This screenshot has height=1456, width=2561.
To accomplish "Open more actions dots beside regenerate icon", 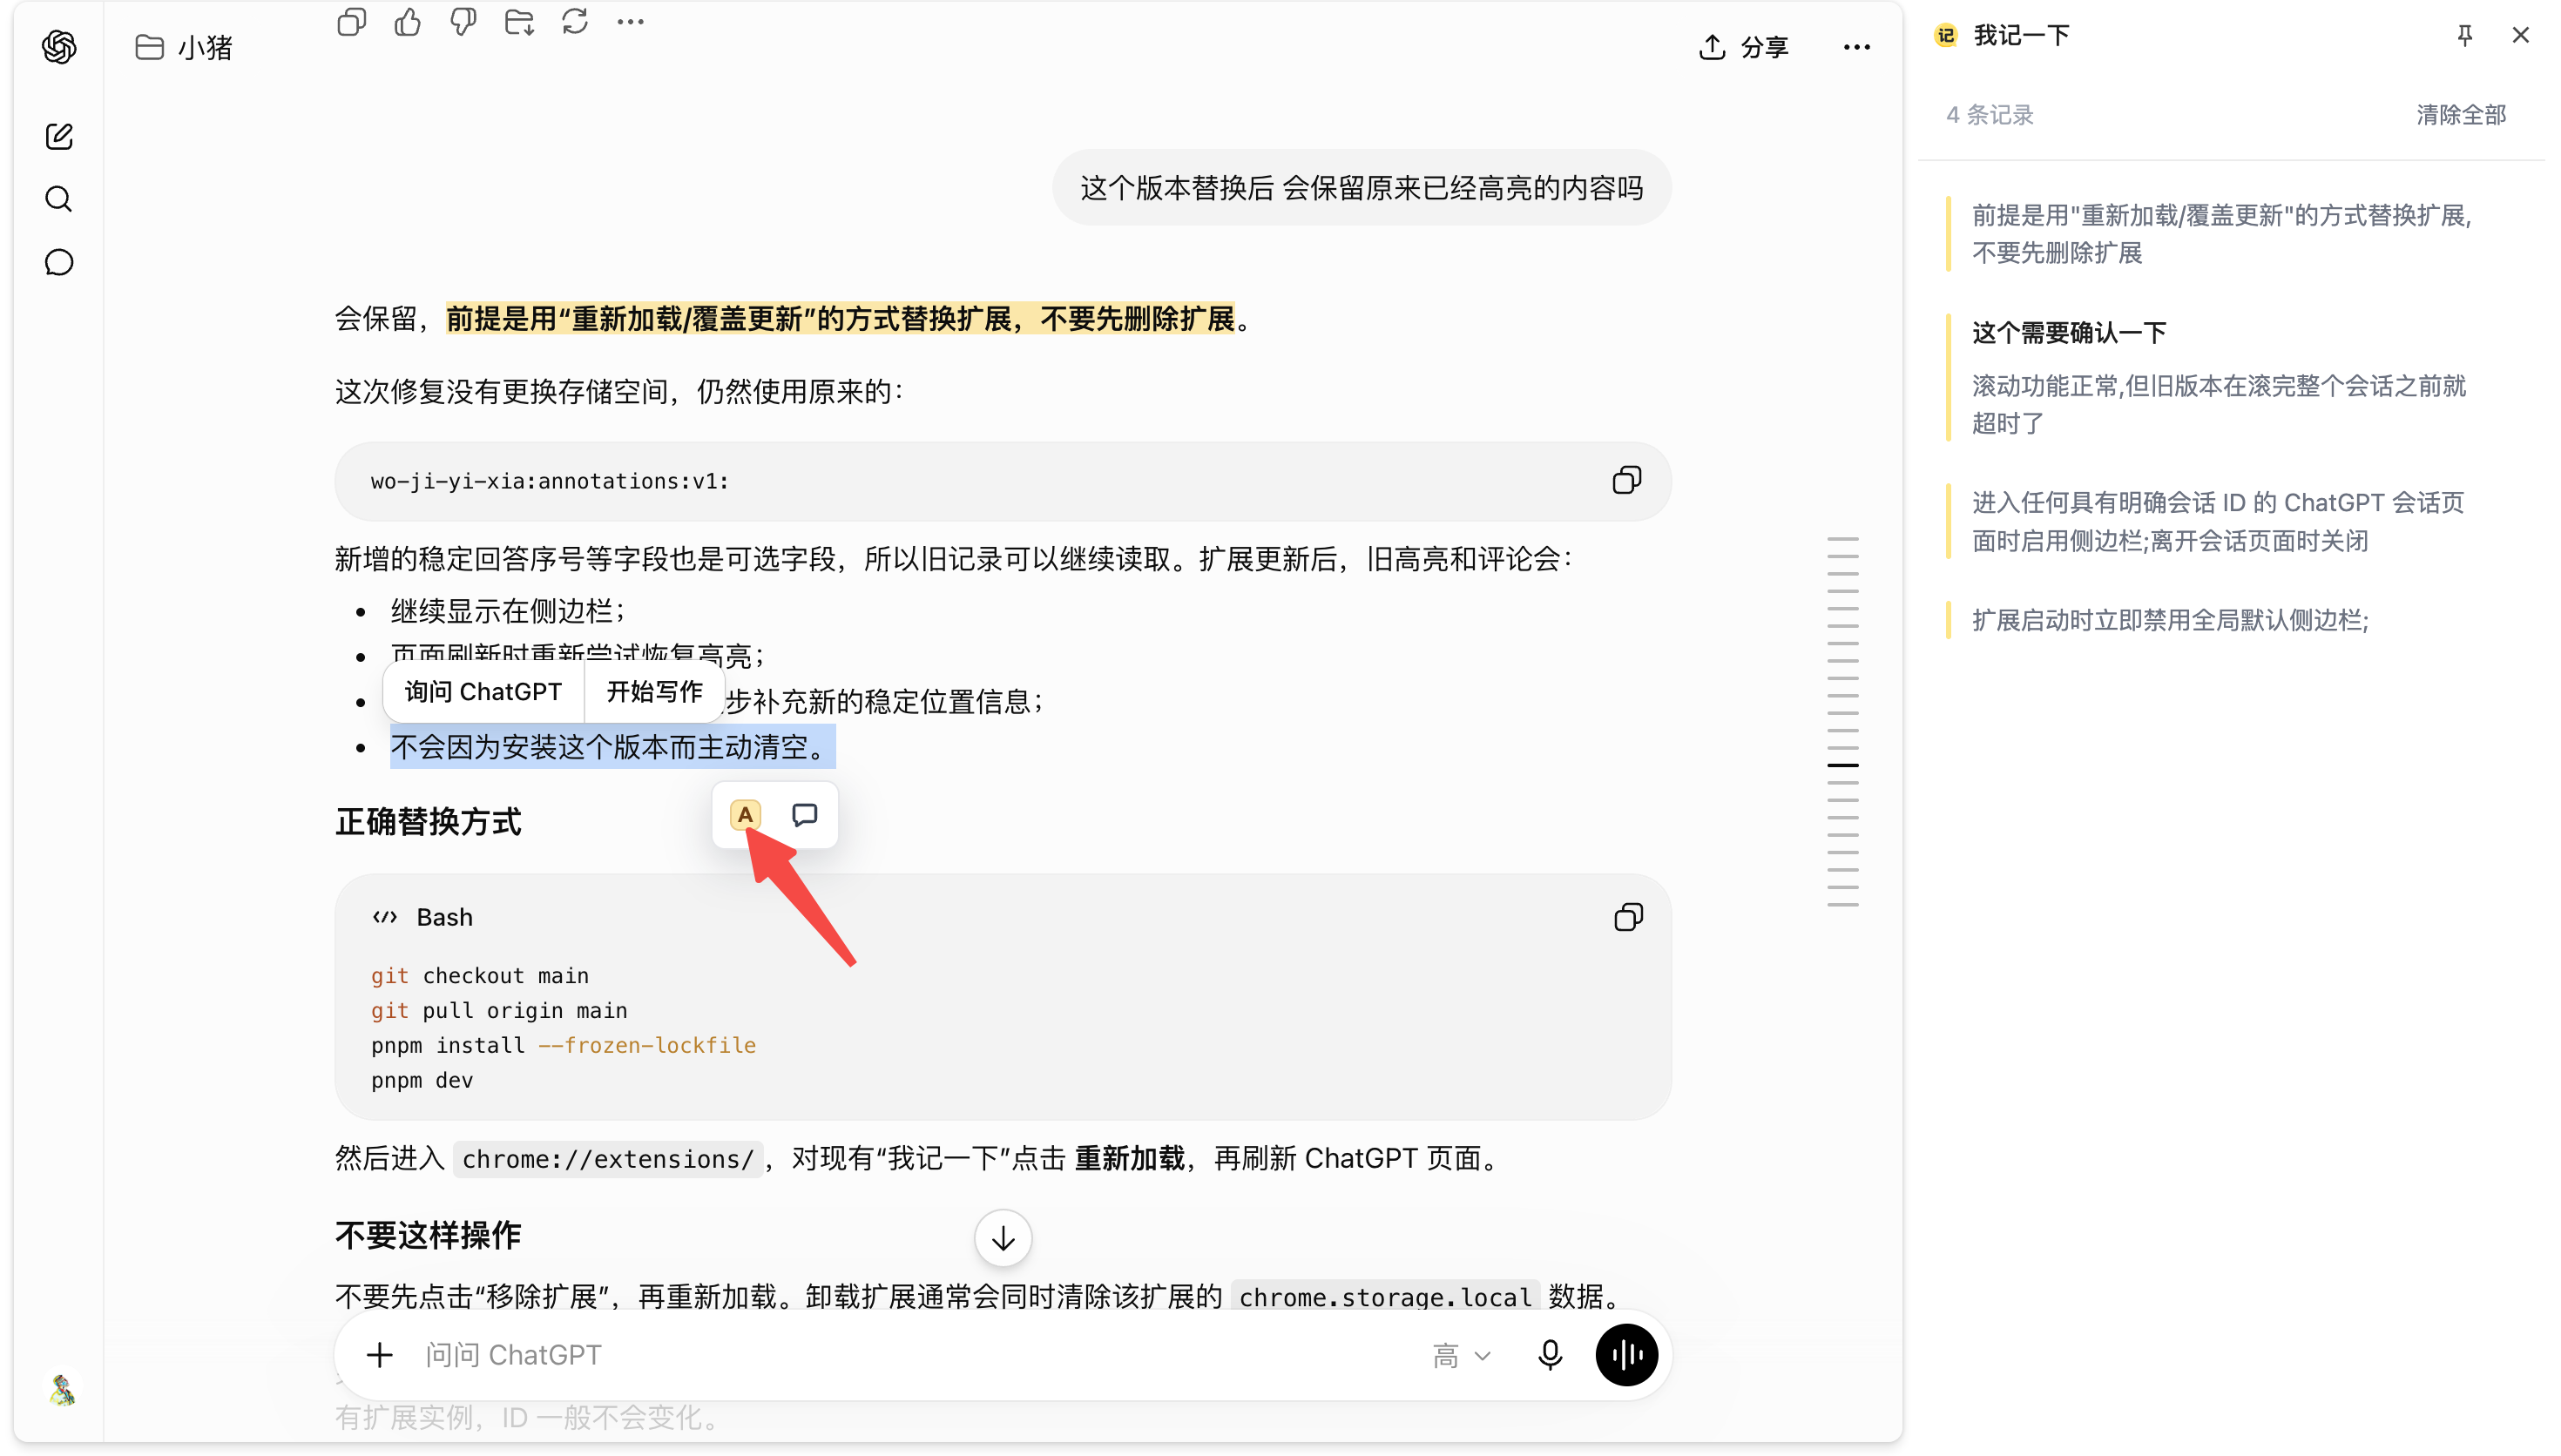I will (631, 21).
